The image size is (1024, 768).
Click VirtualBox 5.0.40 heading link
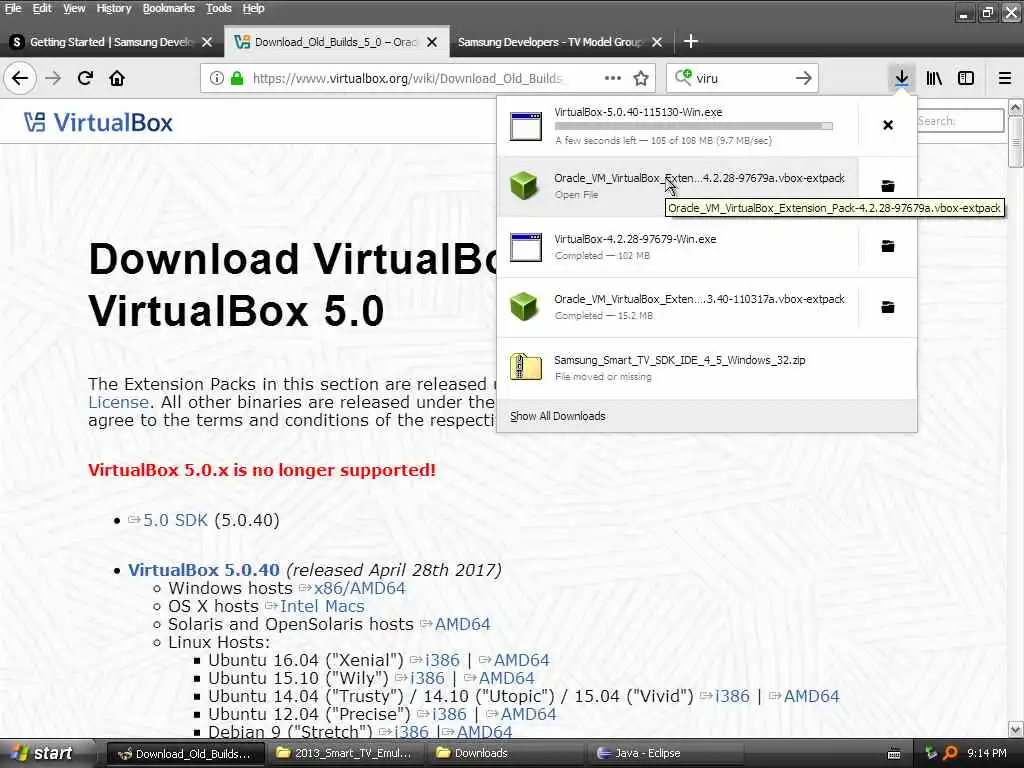coord(204,570)
